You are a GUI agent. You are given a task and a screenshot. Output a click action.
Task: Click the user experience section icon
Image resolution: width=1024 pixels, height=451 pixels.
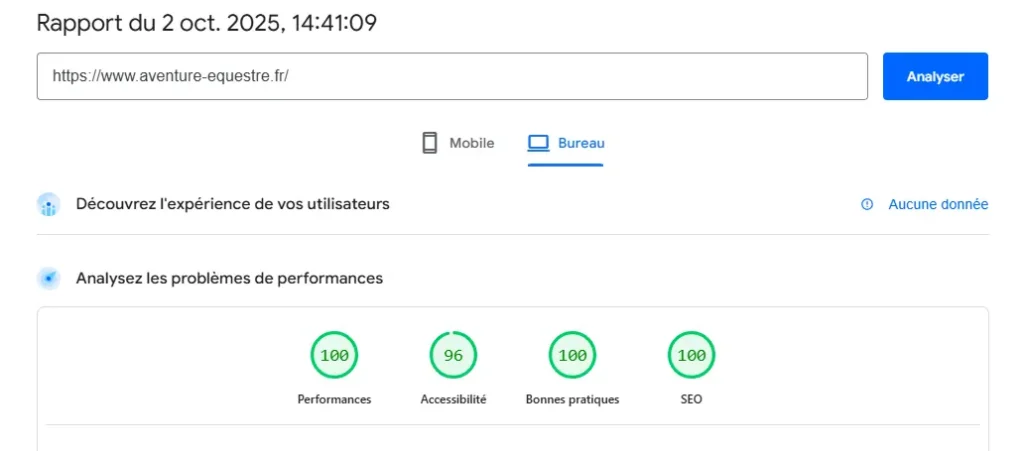click(x=49, y=205)
